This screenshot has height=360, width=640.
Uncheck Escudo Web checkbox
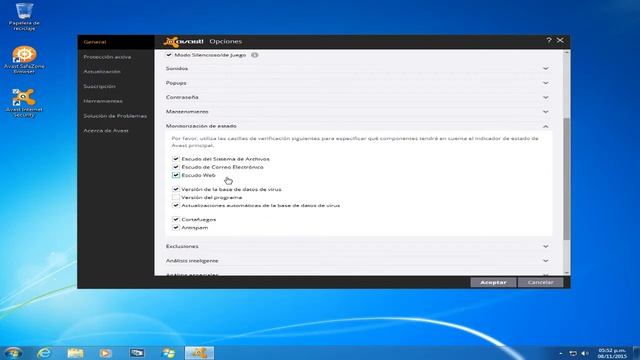(x=176, y=175)
